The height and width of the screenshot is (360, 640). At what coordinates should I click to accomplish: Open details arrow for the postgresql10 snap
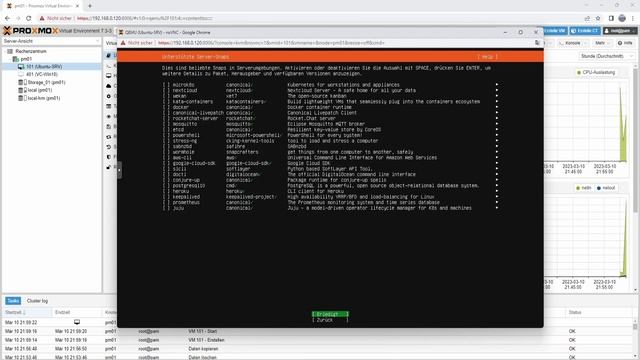point(497,185)
